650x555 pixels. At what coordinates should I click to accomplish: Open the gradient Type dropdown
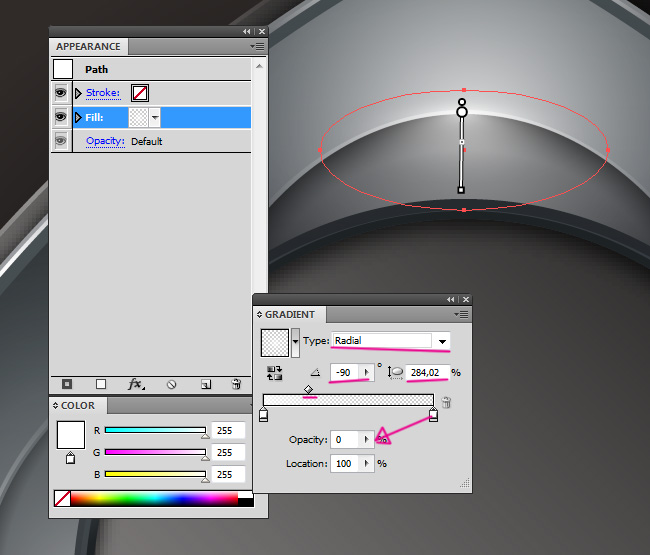click(x=441, y=341)
